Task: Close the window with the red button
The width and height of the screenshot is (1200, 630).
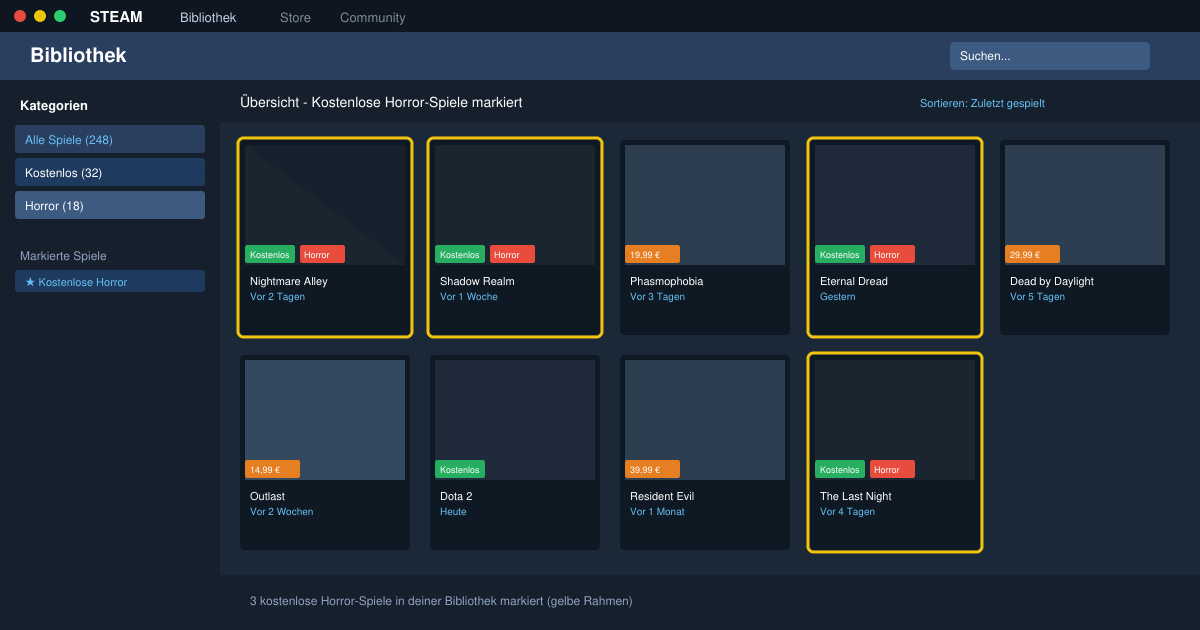Action: point(20,16)
